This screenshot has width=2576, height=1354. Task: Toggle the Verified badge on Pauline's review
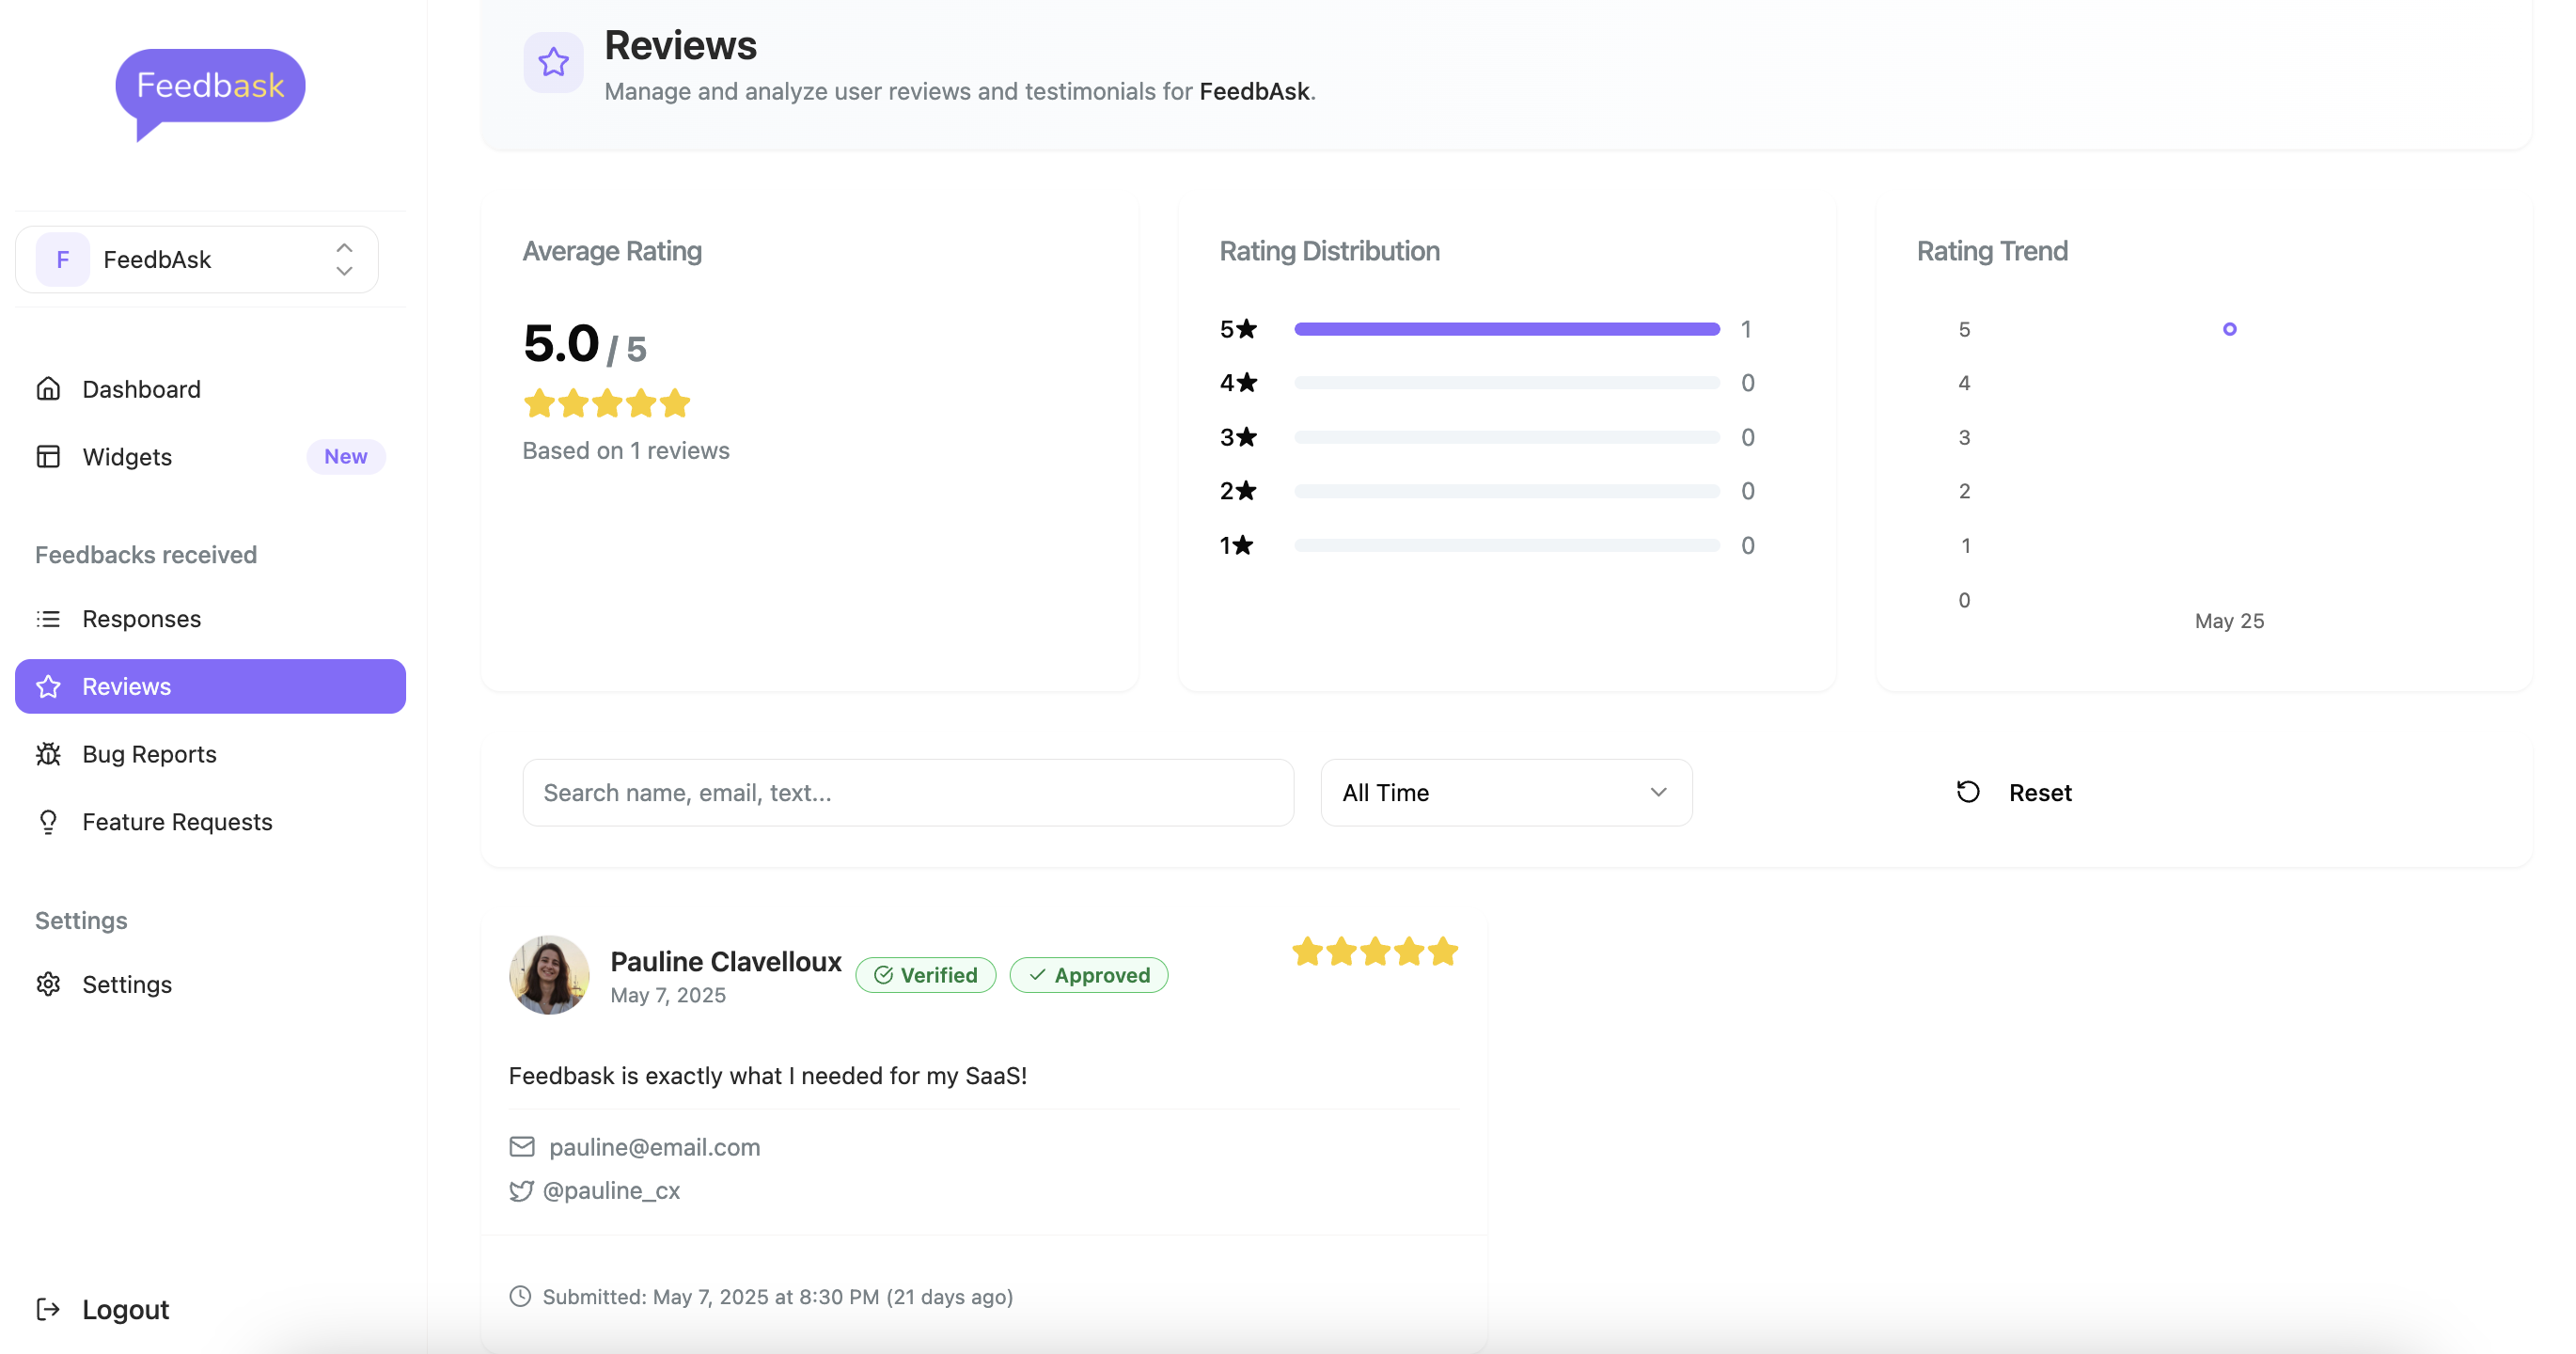pos(925,974)
